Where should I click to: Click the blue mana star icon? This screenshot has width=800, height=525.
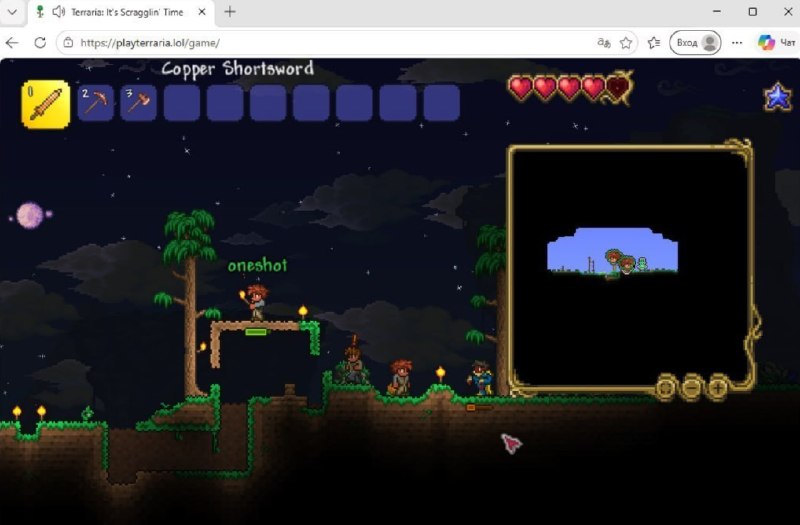[778, 96]
